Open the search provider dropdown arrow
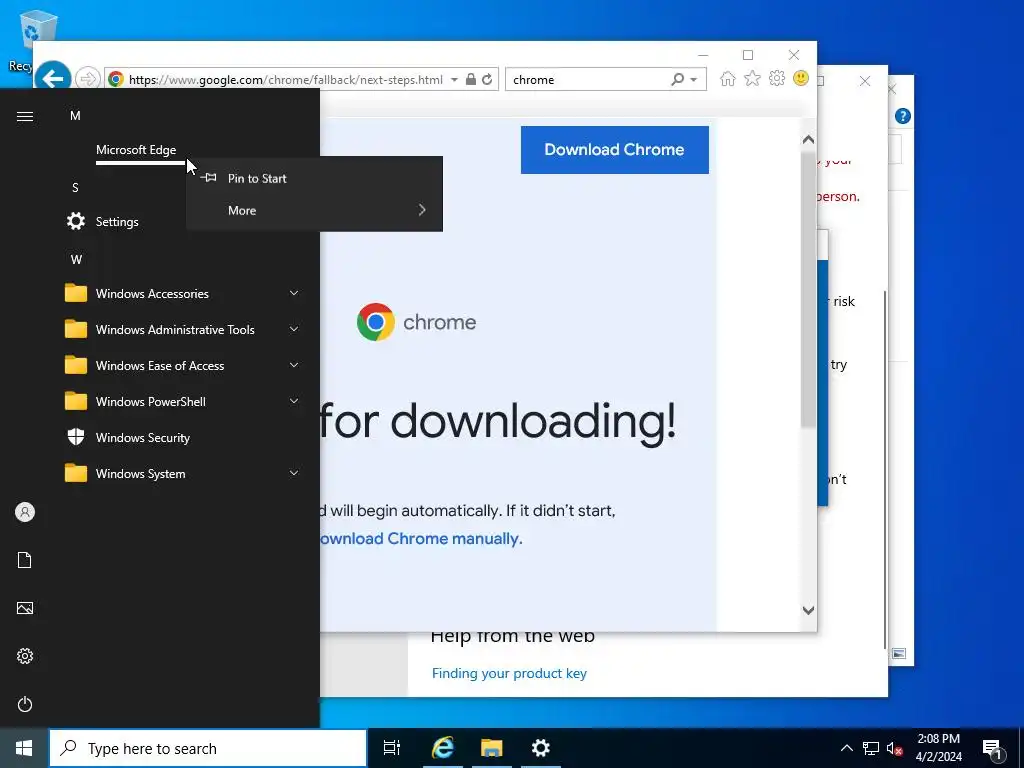The height and width of the screenshot is (768, 1024). point(694,80)
